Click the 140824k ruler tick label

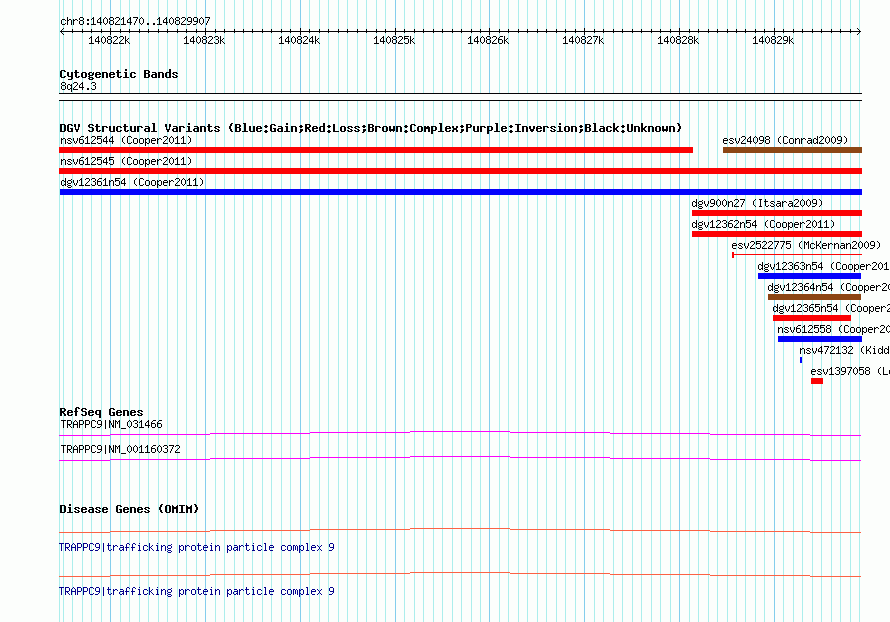(x=299, y=41)
